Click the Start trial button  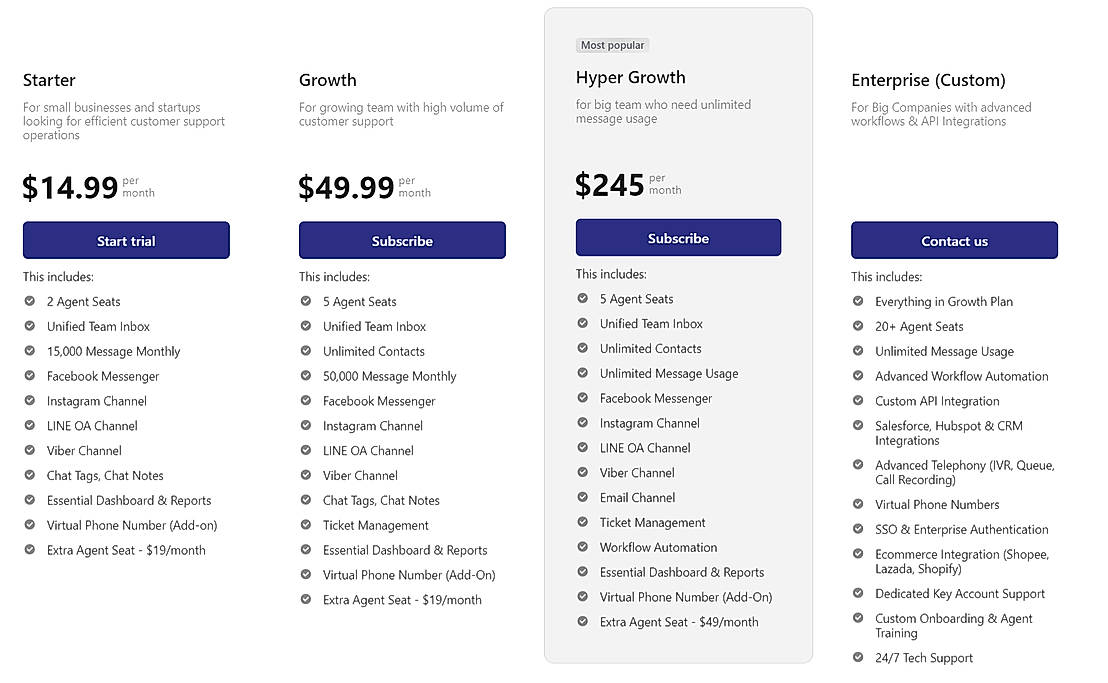pos(126,241)
